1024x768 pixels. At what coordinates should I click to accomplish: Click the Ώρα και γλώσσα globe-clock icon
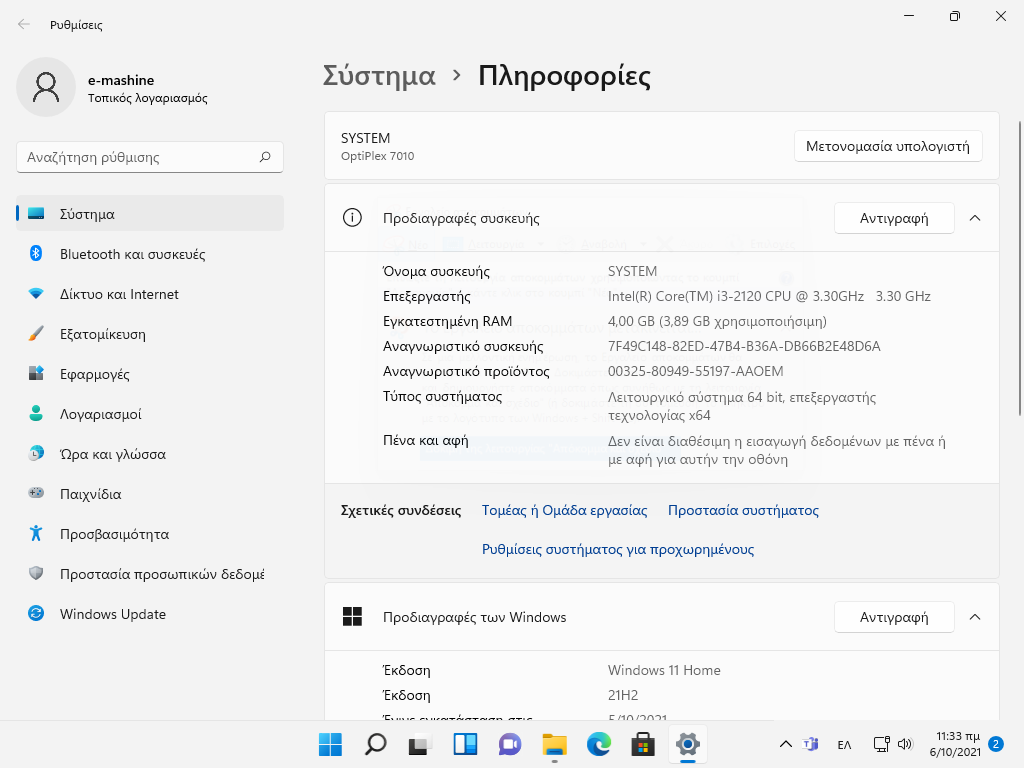[36, 453]
